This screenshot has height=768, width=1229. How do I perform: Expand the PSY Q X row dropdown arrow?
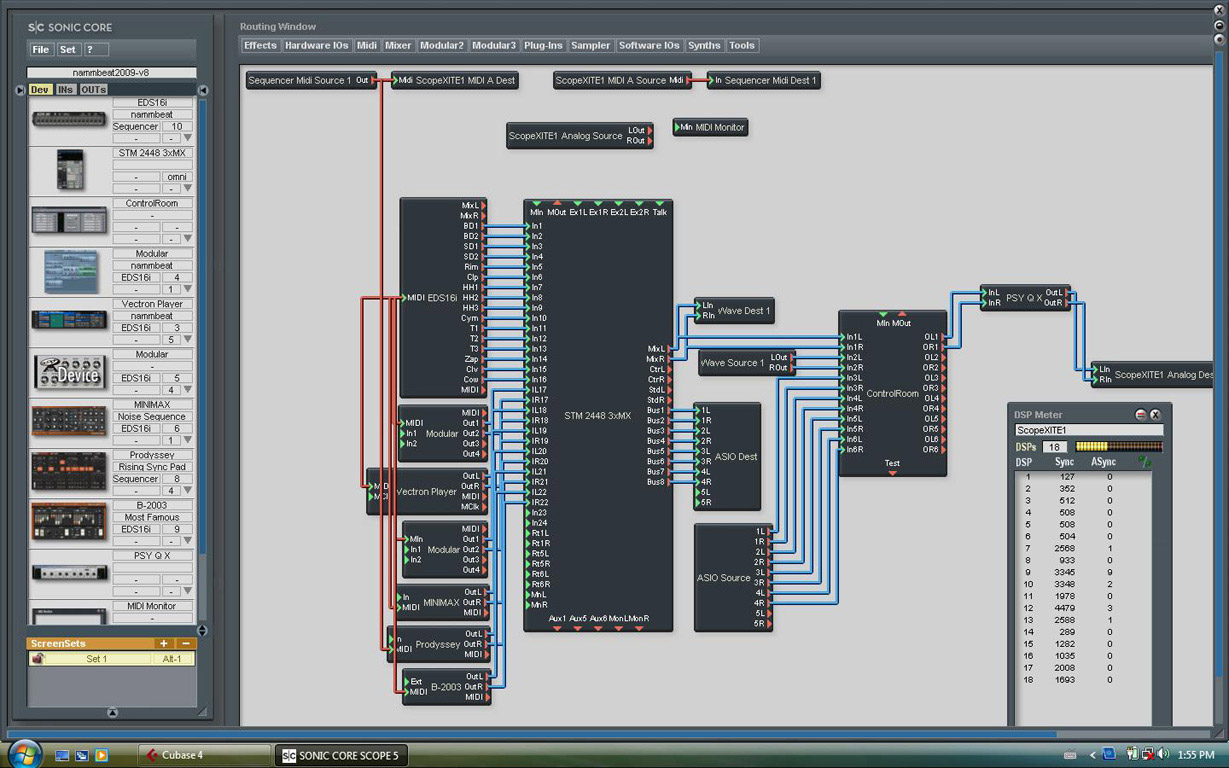187,591
